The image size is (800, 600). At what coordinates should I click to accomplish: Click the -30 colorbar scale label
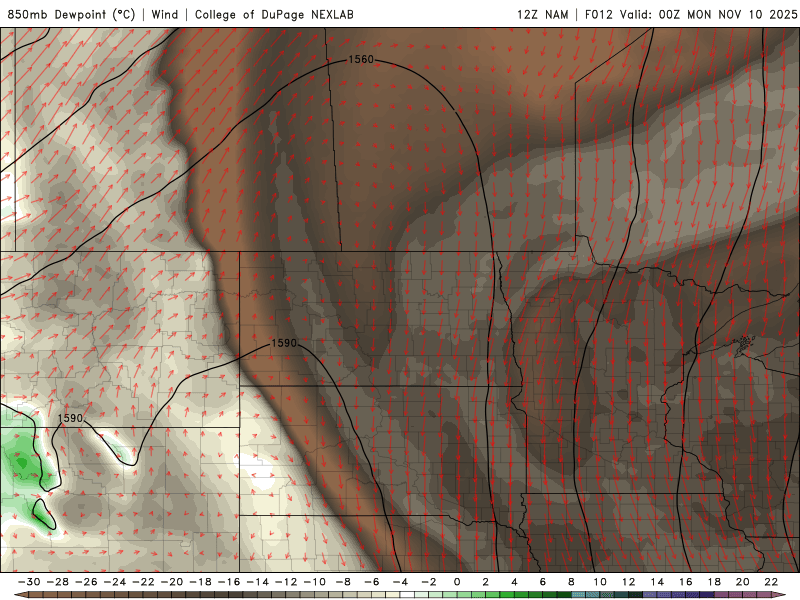(29, 582)
